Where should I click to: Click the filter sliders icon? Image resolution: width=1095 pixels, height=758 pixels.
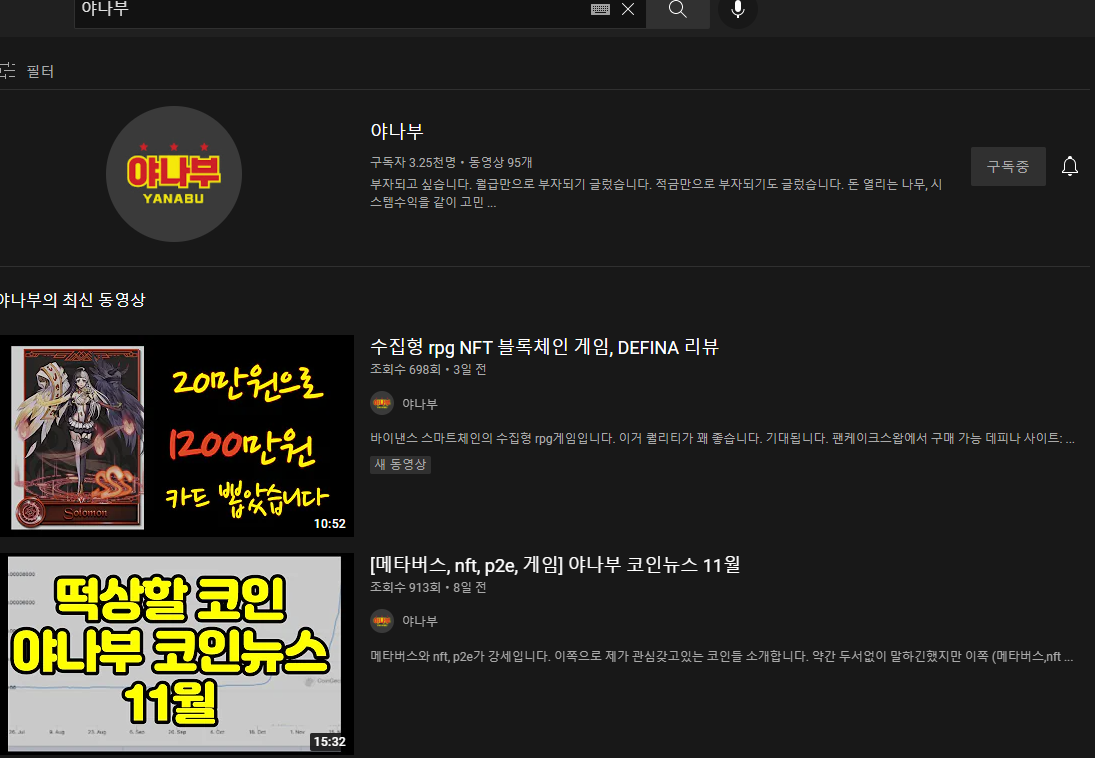tap(7, 71)
